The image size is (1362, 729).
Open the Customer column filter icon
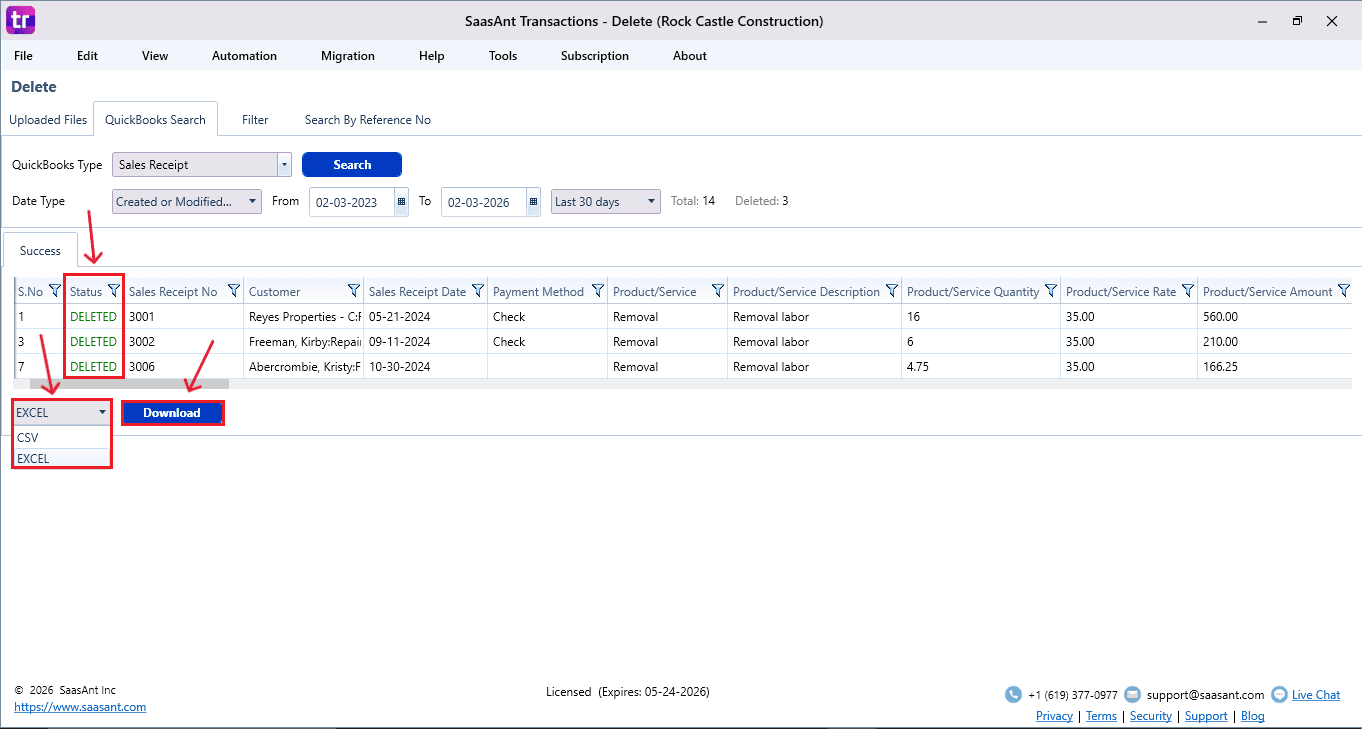[x=353, y=291]
